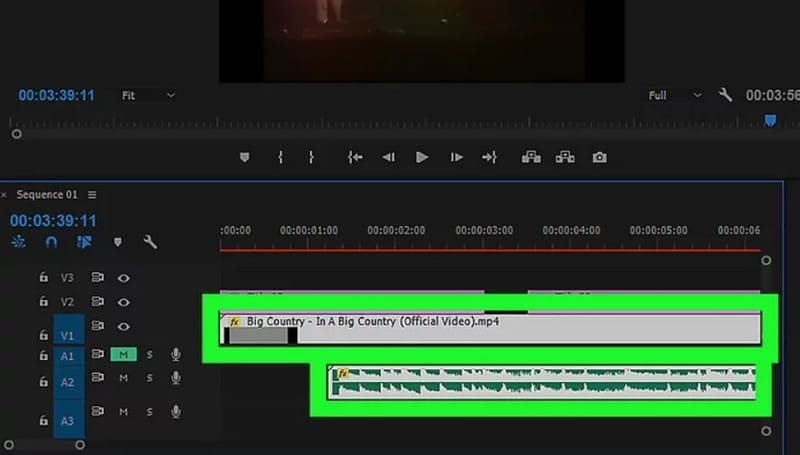
Task: Open the Fit zoom level dropdown
Action: click(148, 95)
